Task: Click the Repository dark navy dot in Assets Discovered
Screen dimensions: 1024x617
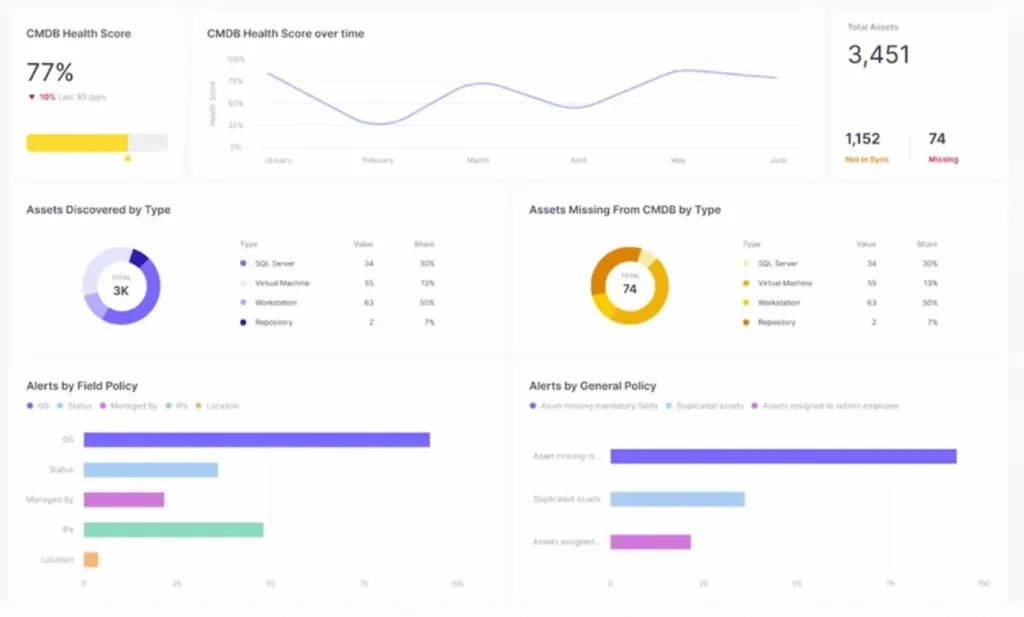Action: coord(243,322)
